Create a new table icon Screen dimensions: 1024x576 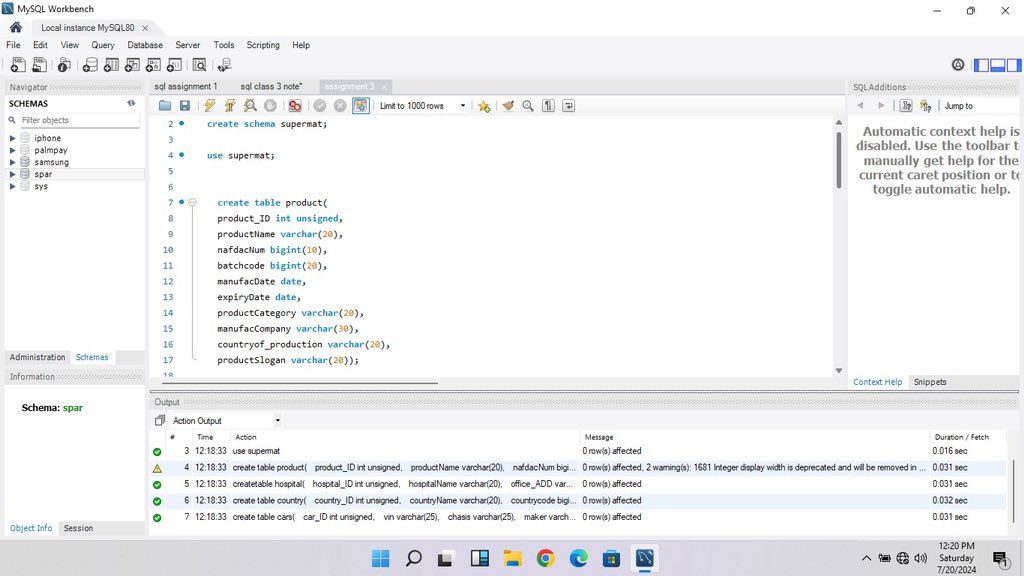112,65
